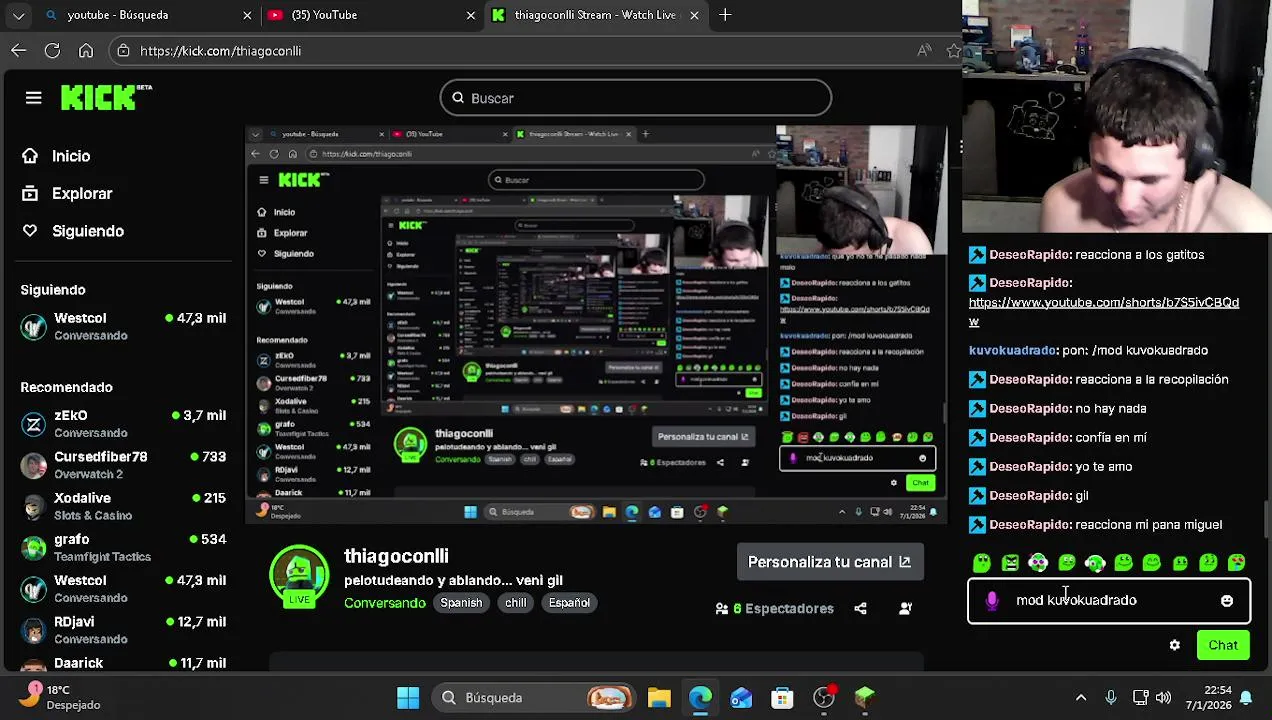Click the 6 Espectadores viewer count

point(775,608)
